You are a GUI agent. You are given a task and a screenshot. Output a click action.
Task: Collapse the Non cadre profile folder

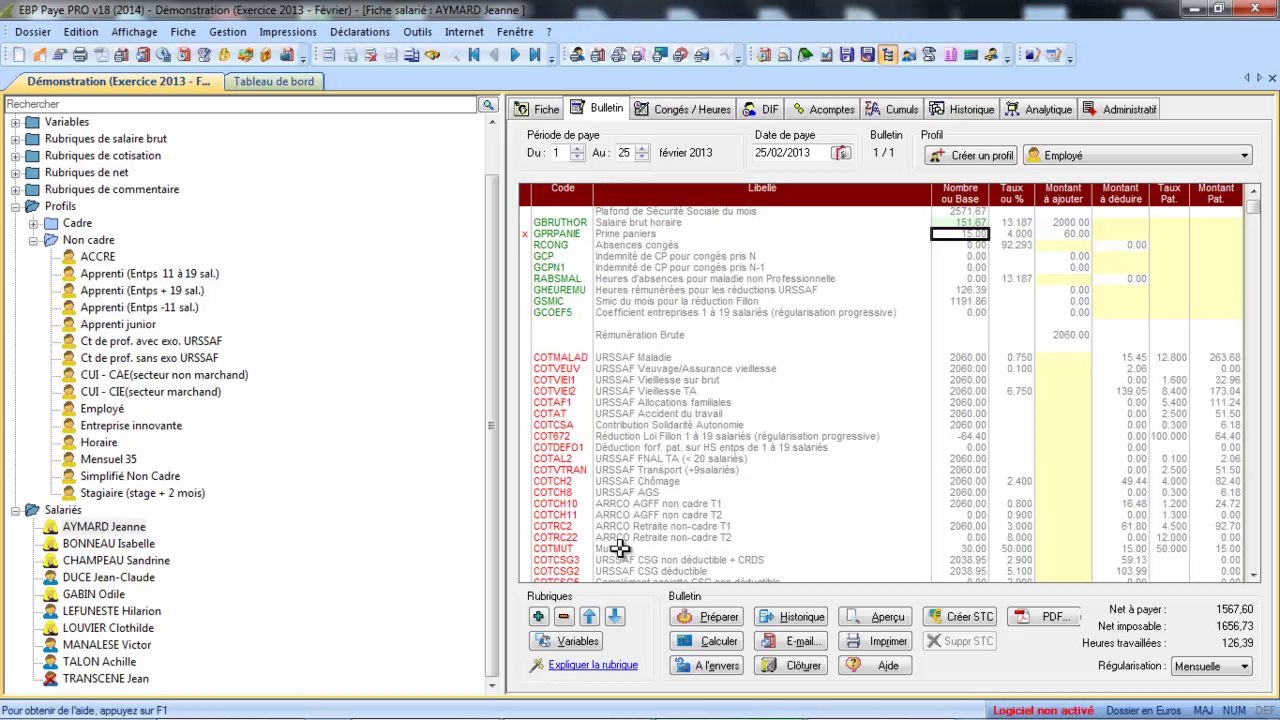point(34,240)
